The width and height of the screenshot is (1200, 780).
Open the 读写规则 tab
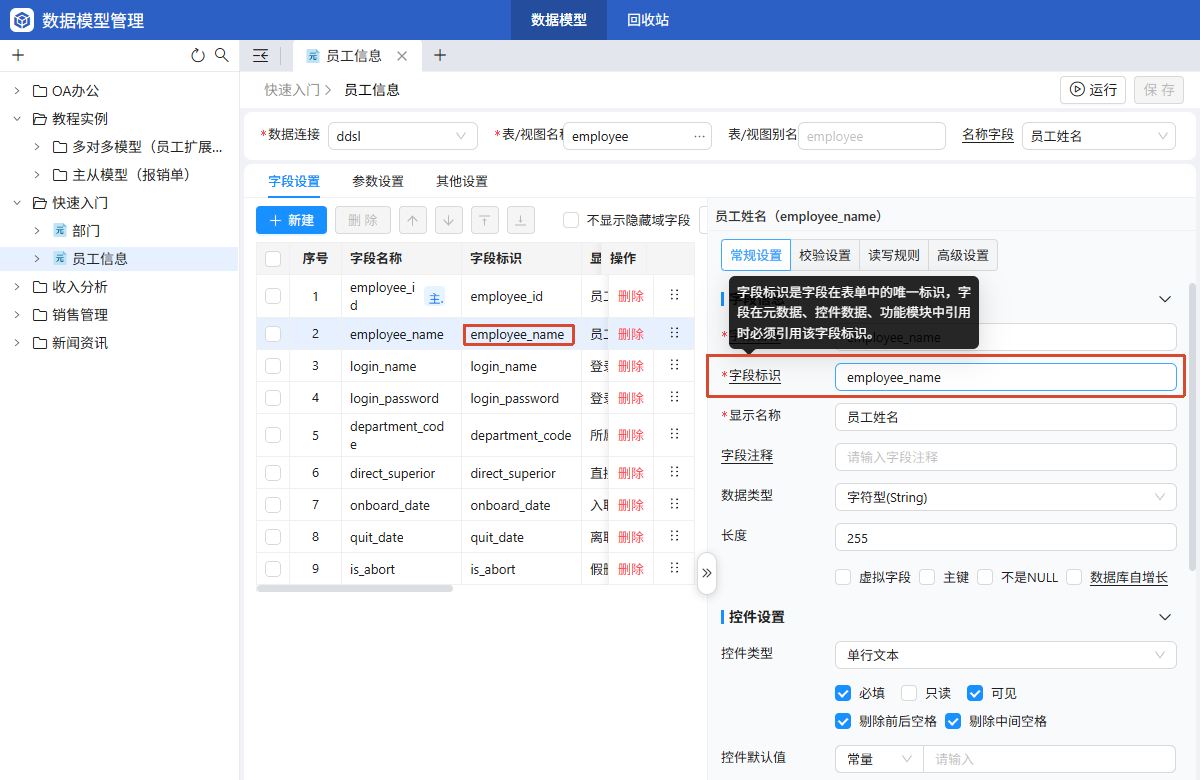pyautogui.click(x=894, y=255)
